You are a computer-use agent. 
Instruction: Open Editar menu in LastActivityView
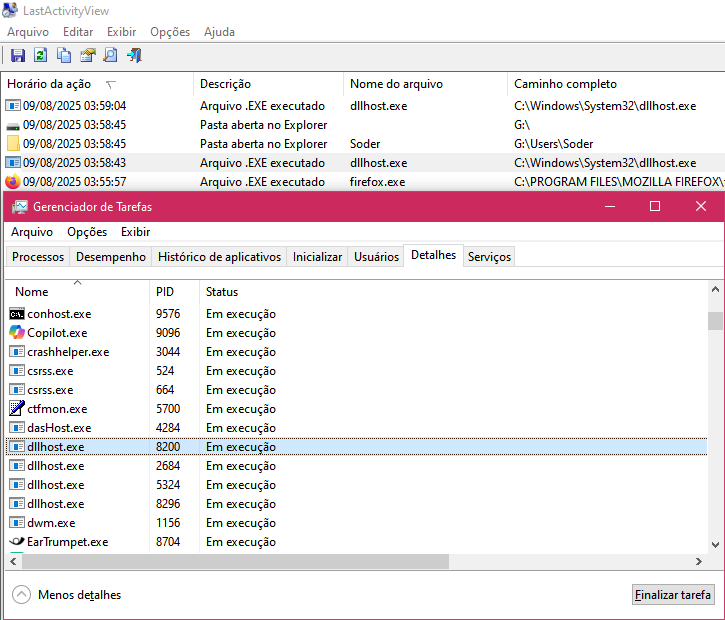click(x=78, y=32)
